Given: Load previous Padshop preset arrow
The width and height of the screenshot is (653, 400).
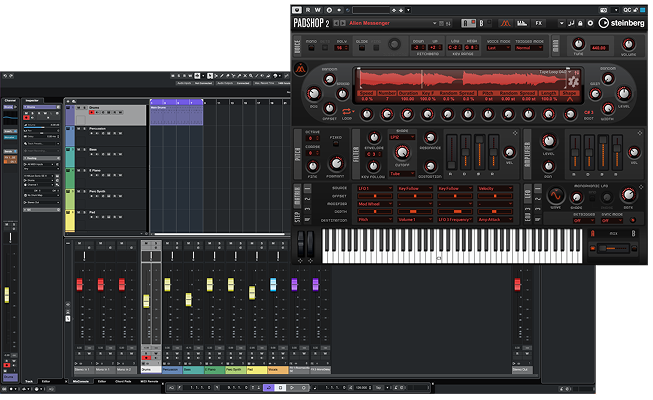Looking at the screenshot, I should click(x=336, y=23).
